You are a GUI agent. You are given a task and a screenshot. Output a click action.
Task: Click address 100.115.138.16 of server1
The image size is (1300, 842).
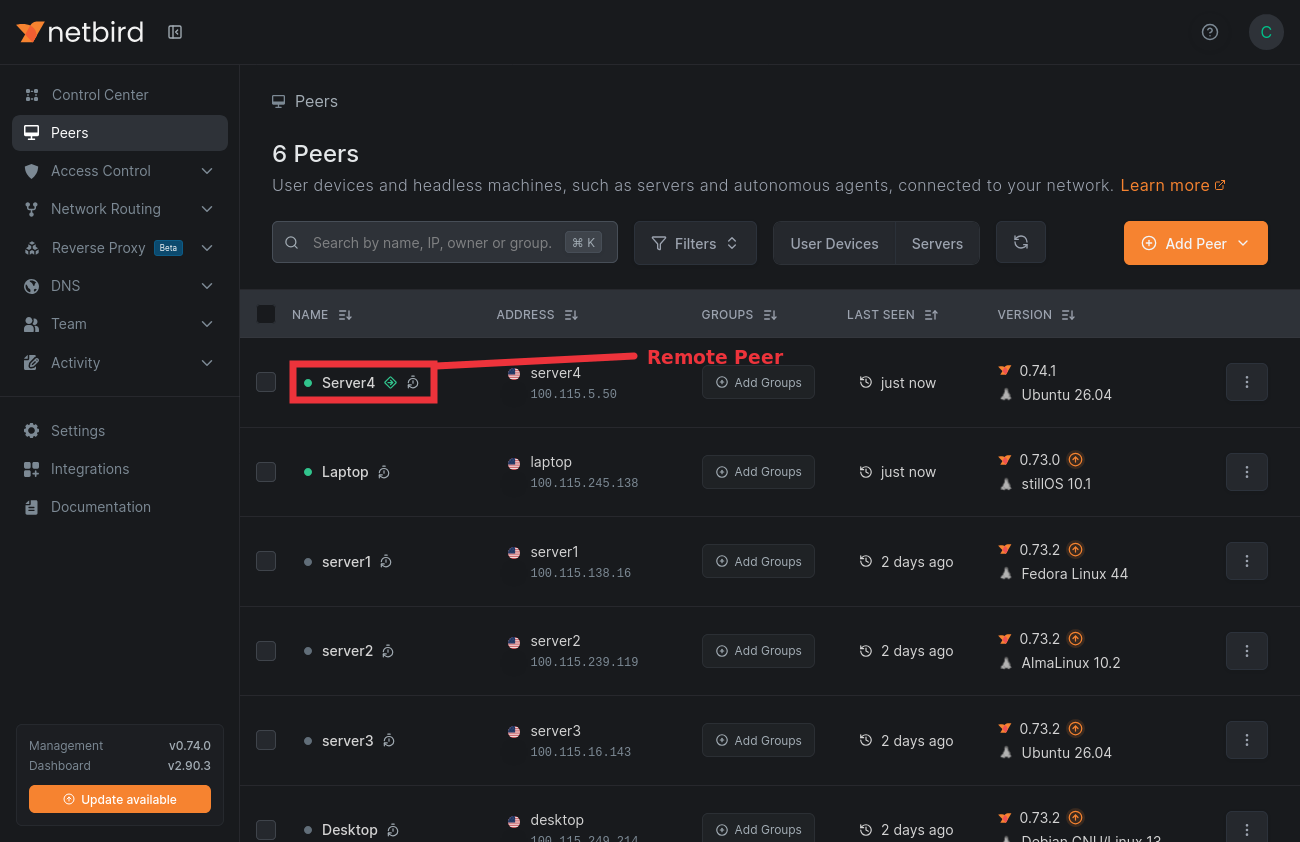[x=580, y=573]
